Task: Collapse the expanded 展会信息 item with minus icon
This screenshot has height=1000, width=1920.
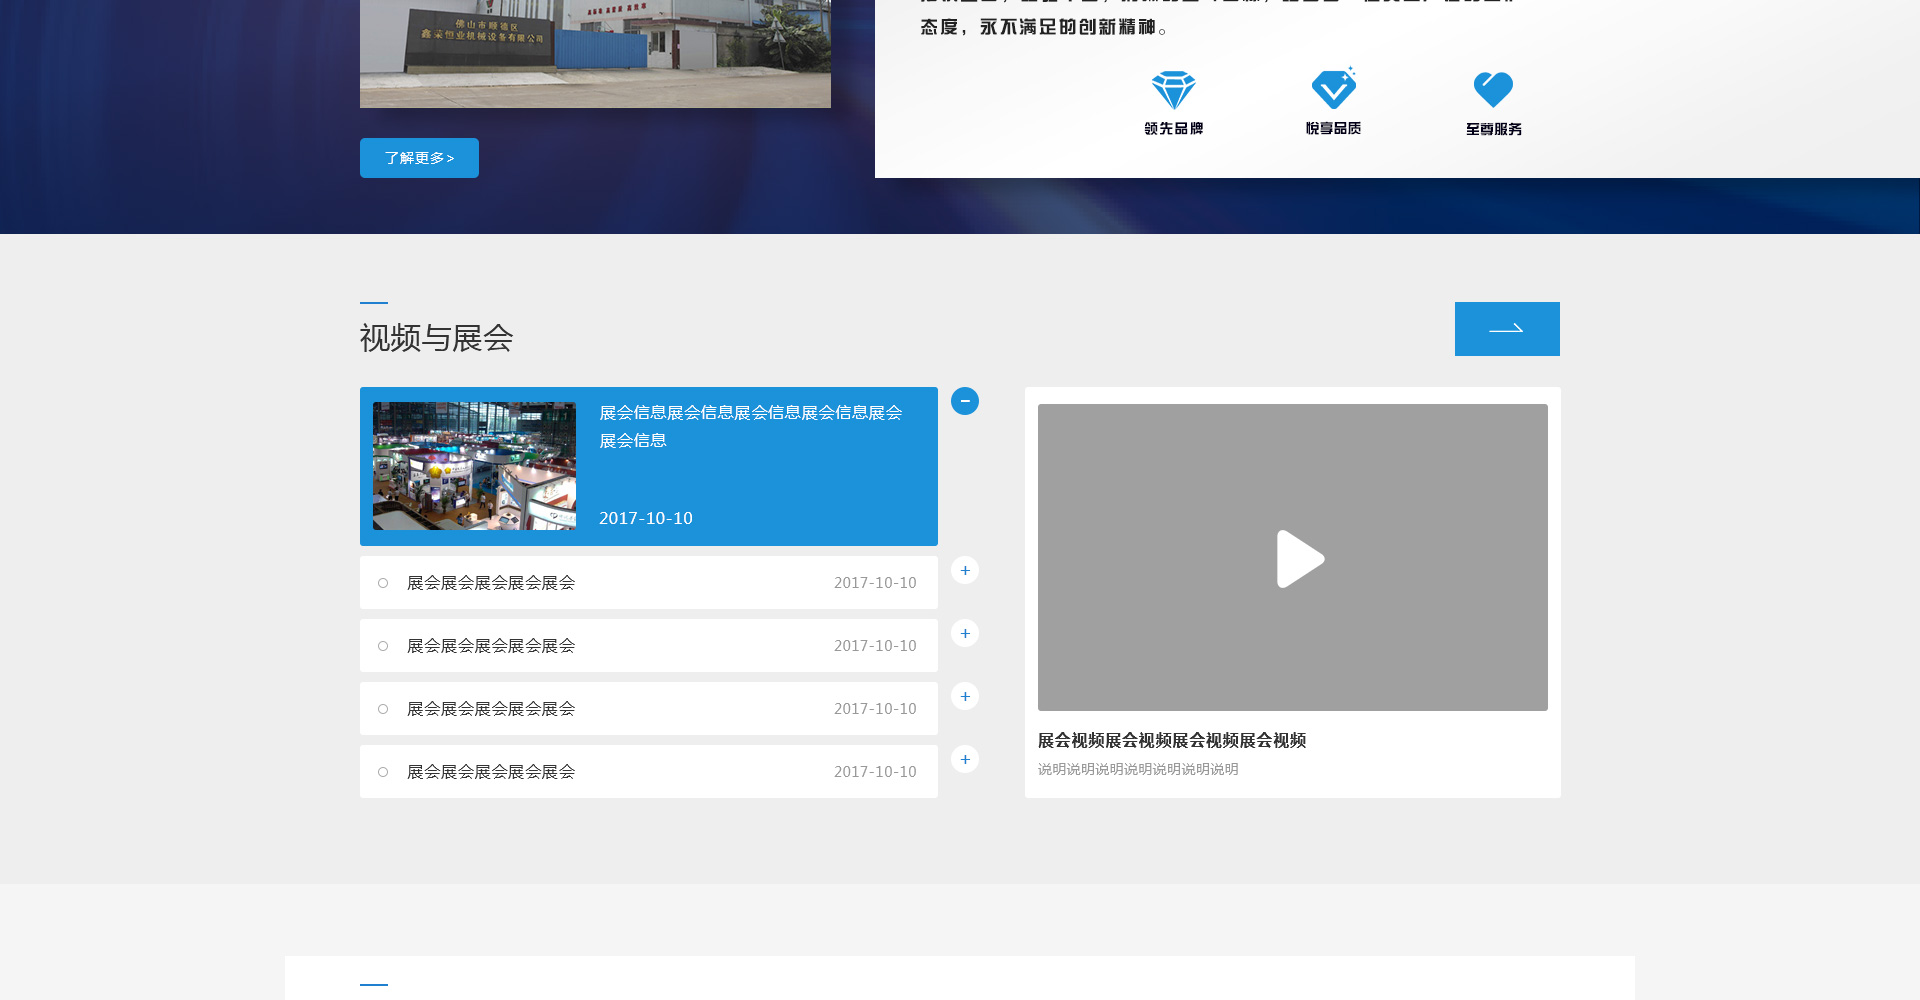Action: pyautogui.click(x=964, y=401)
